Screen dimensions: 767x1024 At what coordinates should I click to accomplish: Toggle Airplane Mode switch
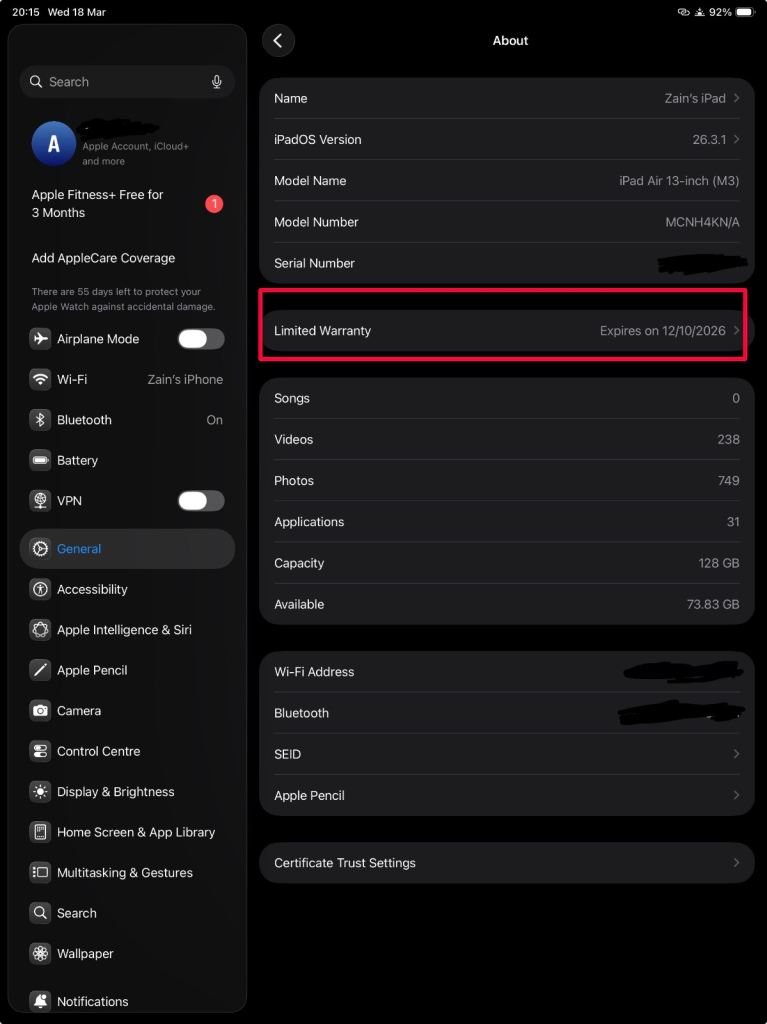(x=201, y=339)
